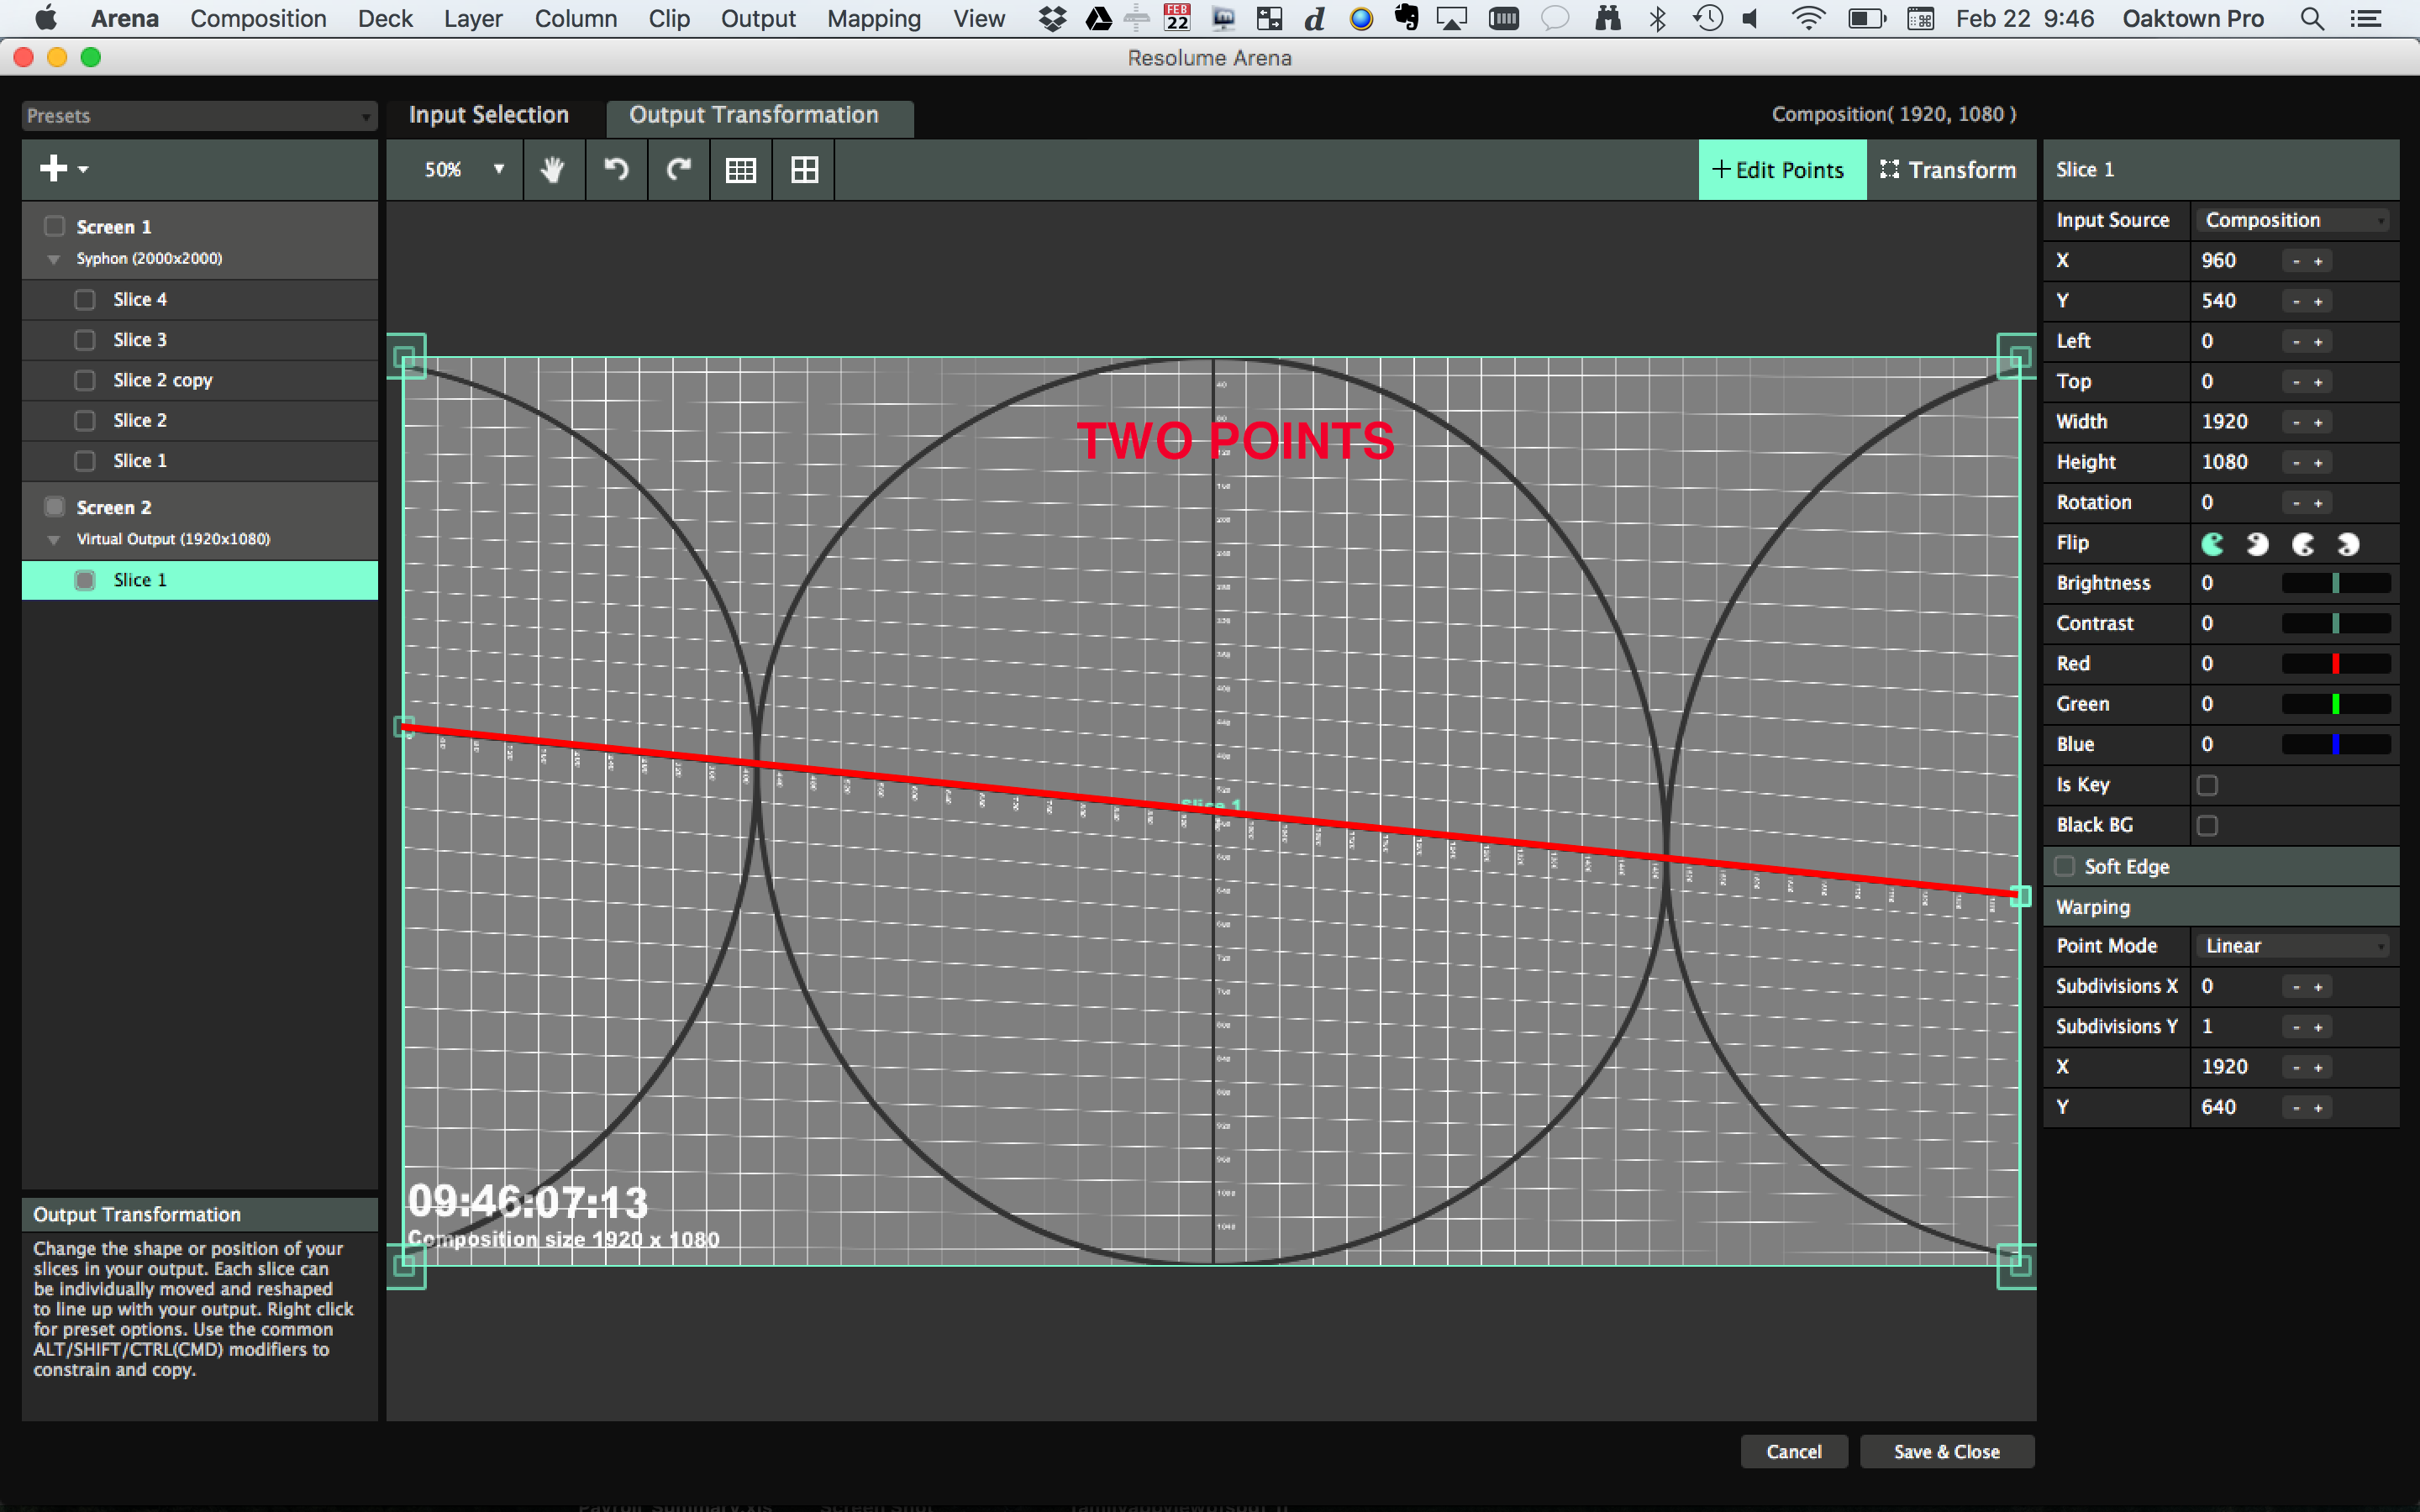
Task: Open Spotlight search in menu bar
Action: click(2312, 19)
